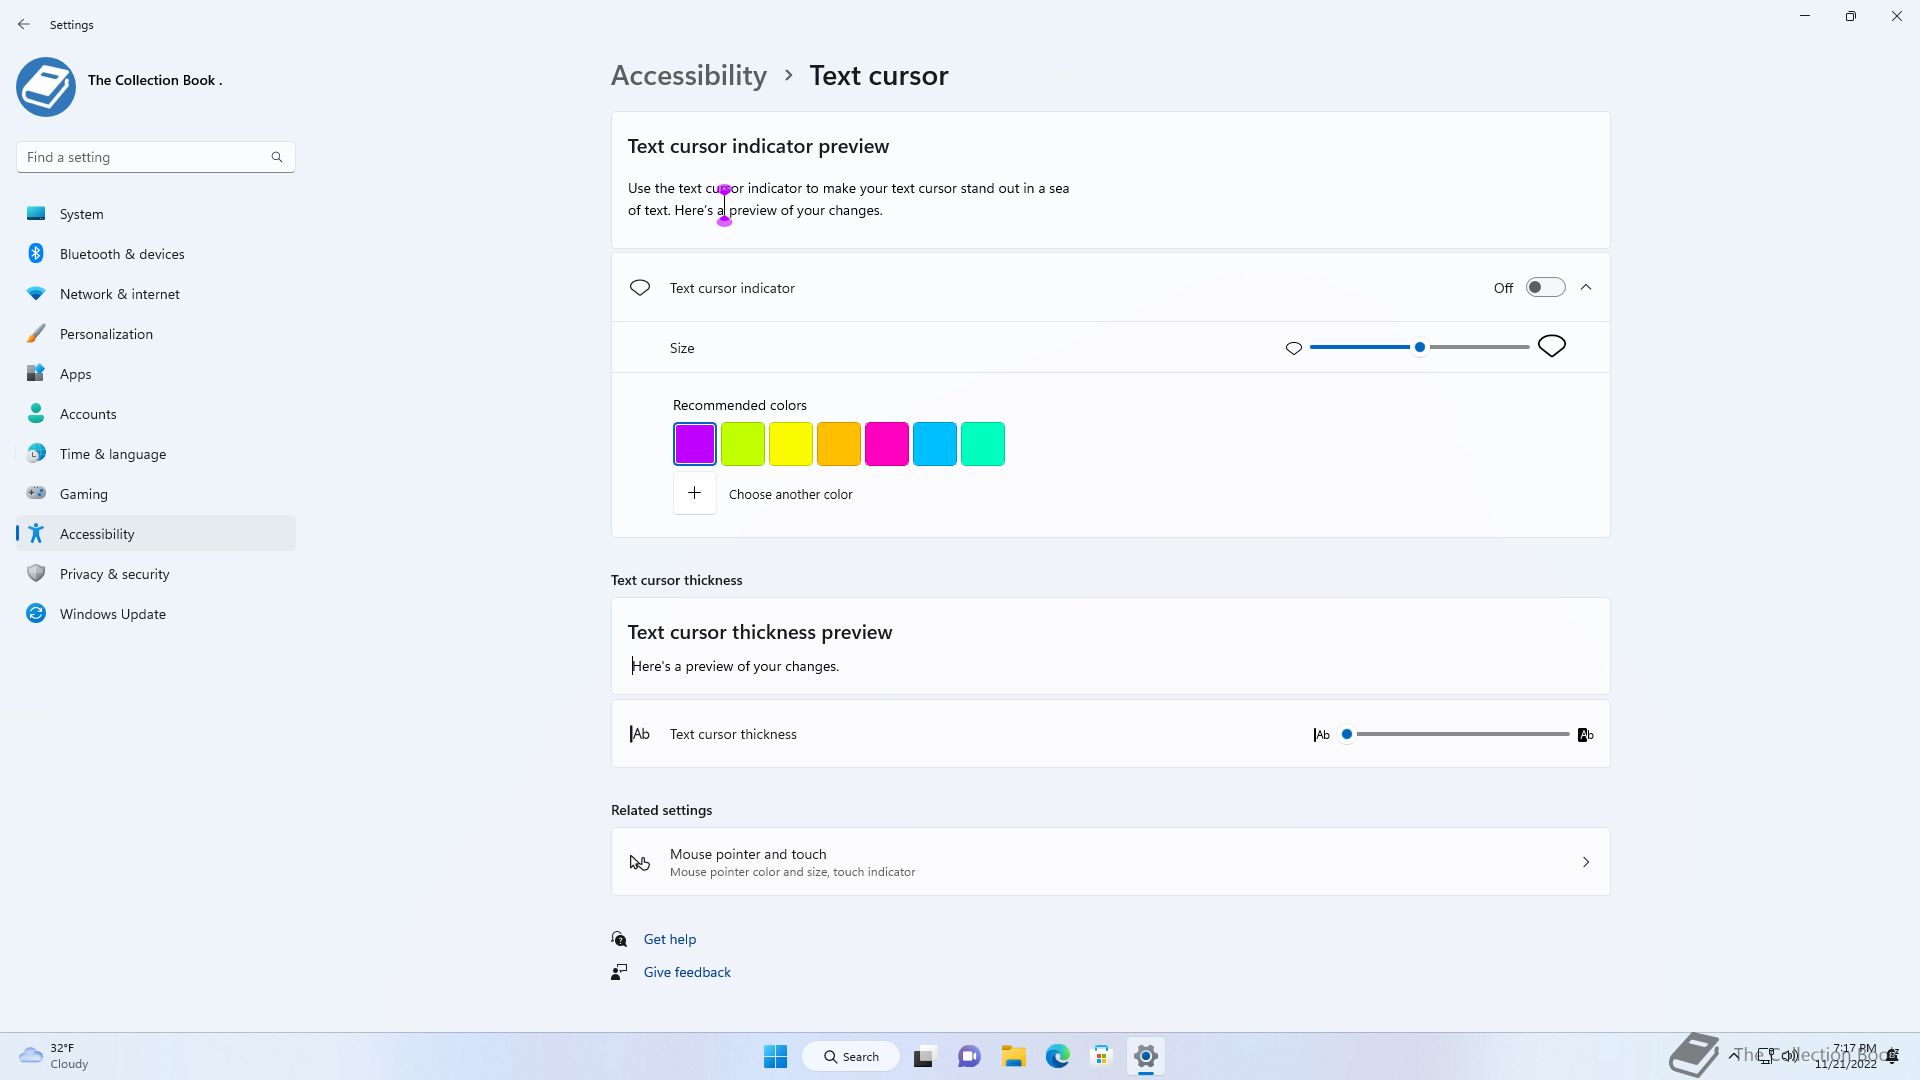Viewport: 1920px width, 1080px height.
Task: Click the back arrow in Settings
Action: tap(24, 24)
